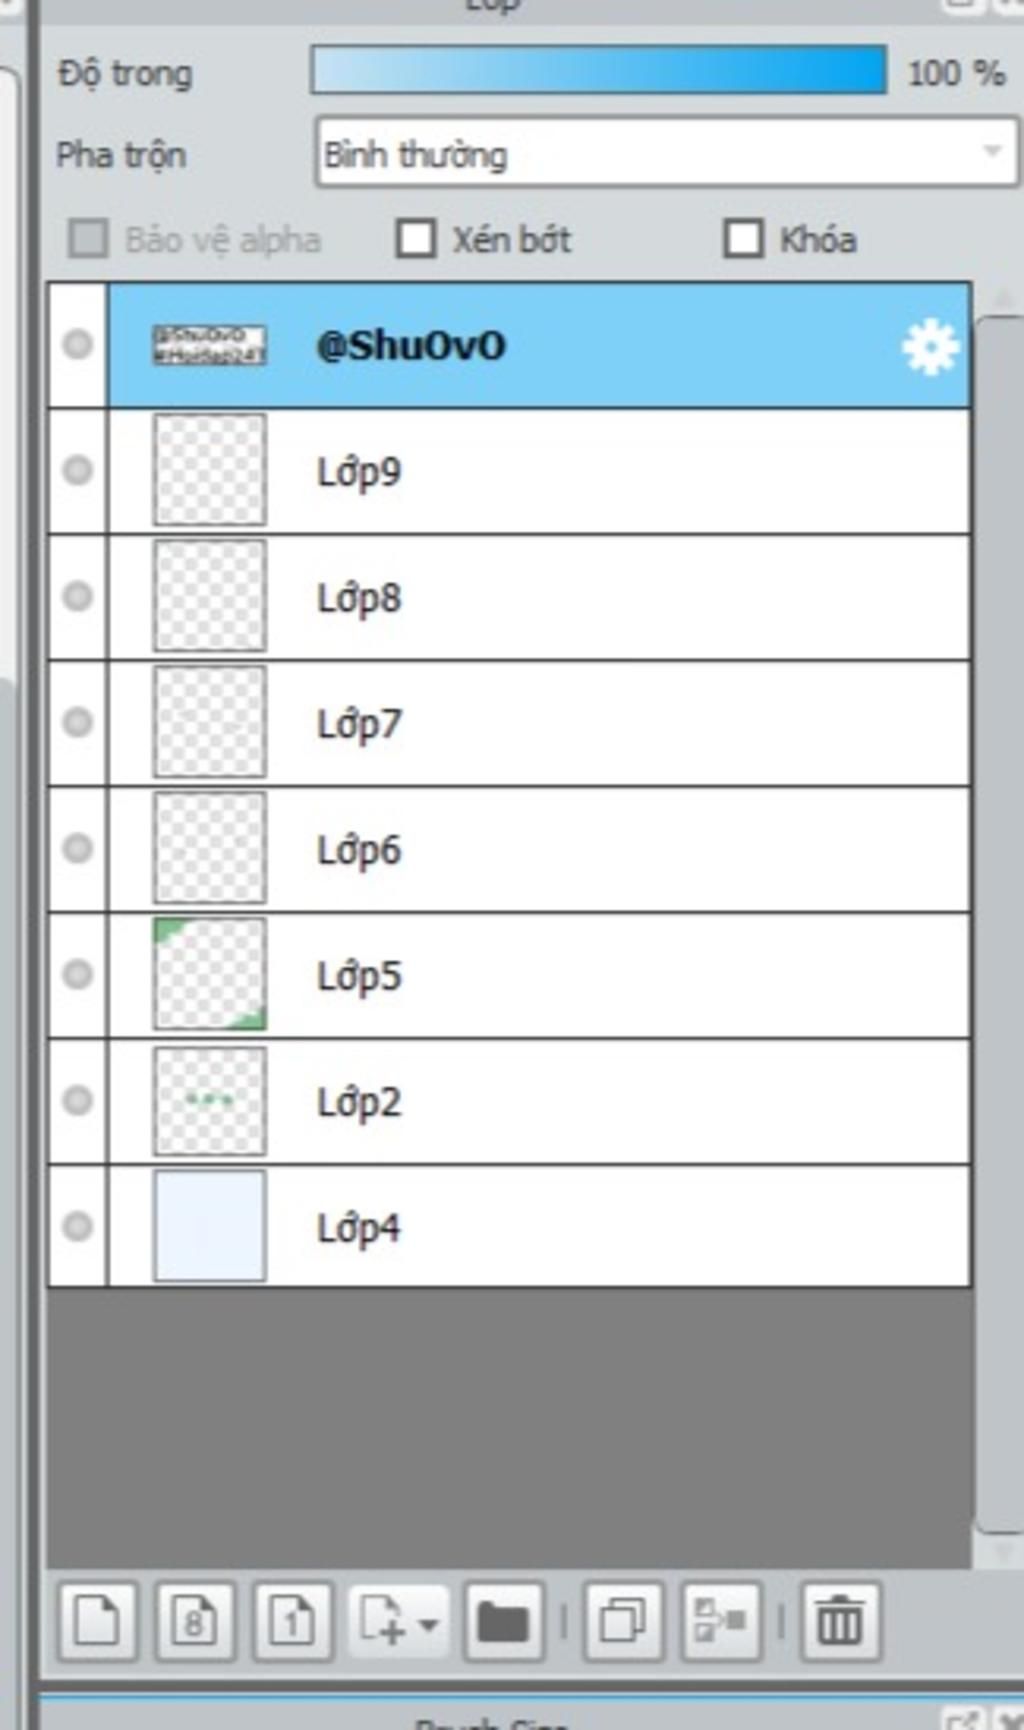Expand the add special layer dropdown arrow
The image size is (1024, 1730).
(428, 1624)
